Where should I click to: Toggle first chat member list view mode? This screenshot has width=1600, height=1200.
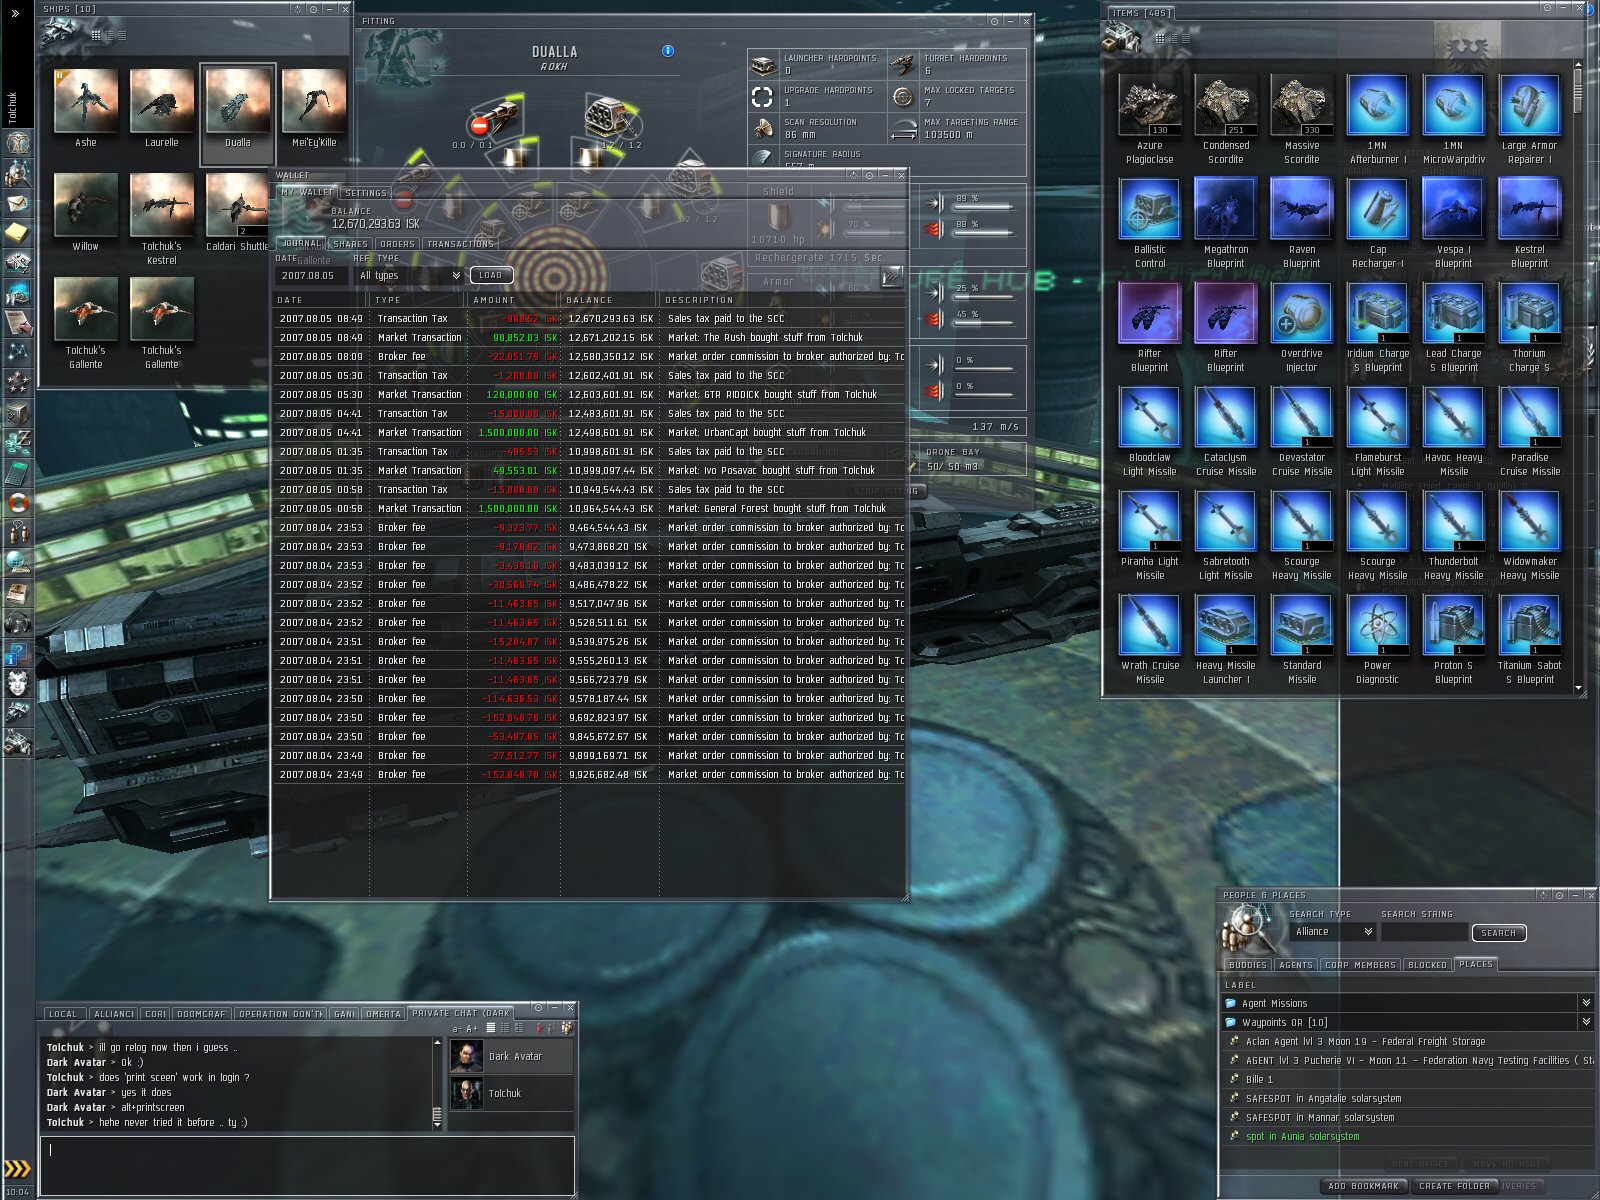(x=491, y=1027)
